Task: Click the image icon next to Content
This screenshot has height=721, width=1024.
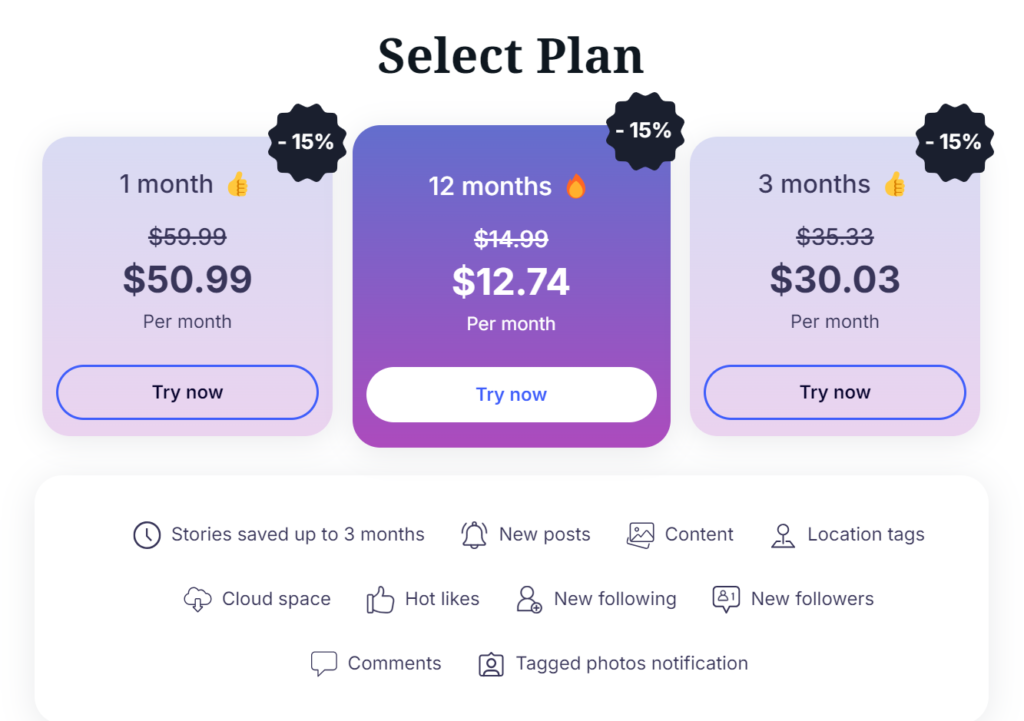Action: 641,535
